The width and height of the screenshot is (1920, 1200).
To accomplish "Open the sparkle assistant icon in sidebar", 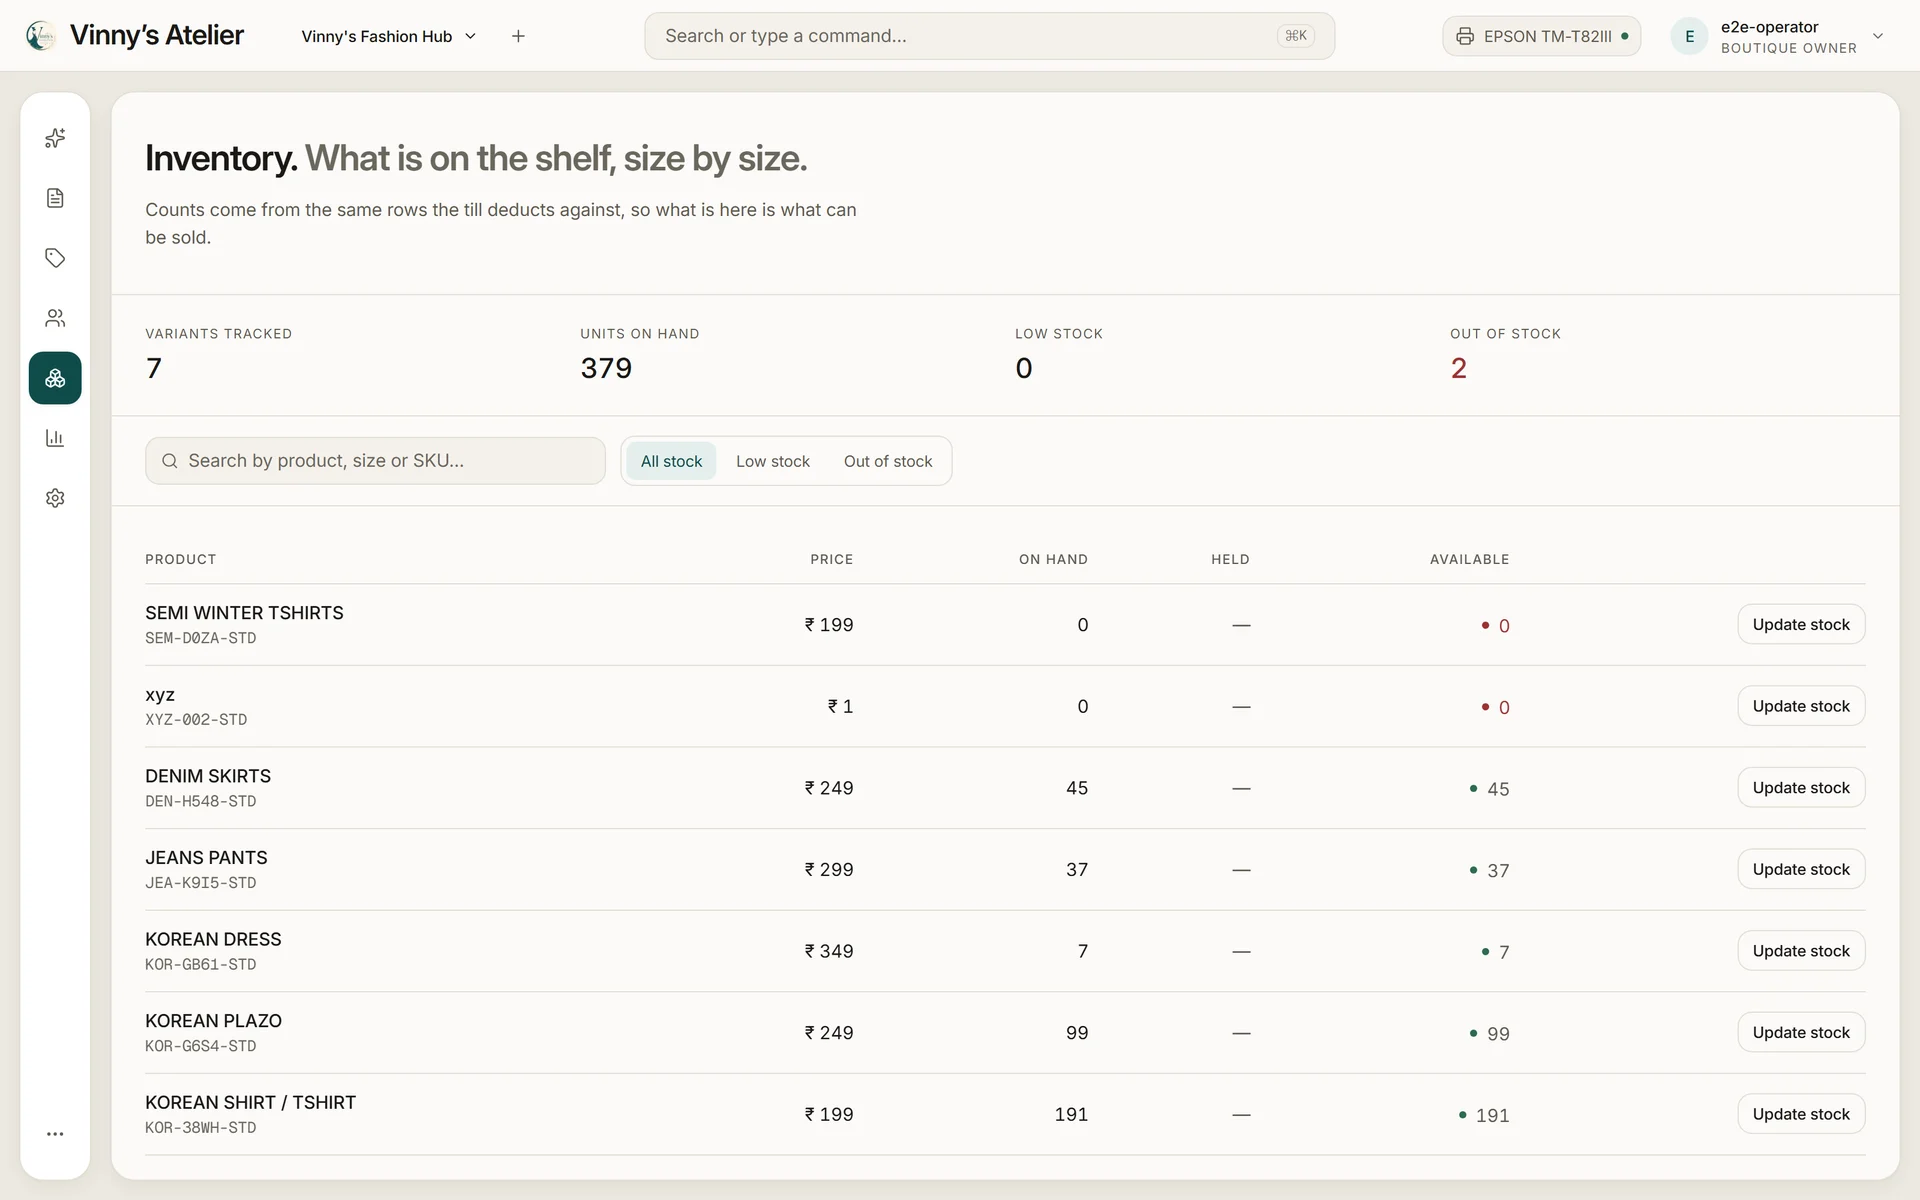I will coord(55,138).
